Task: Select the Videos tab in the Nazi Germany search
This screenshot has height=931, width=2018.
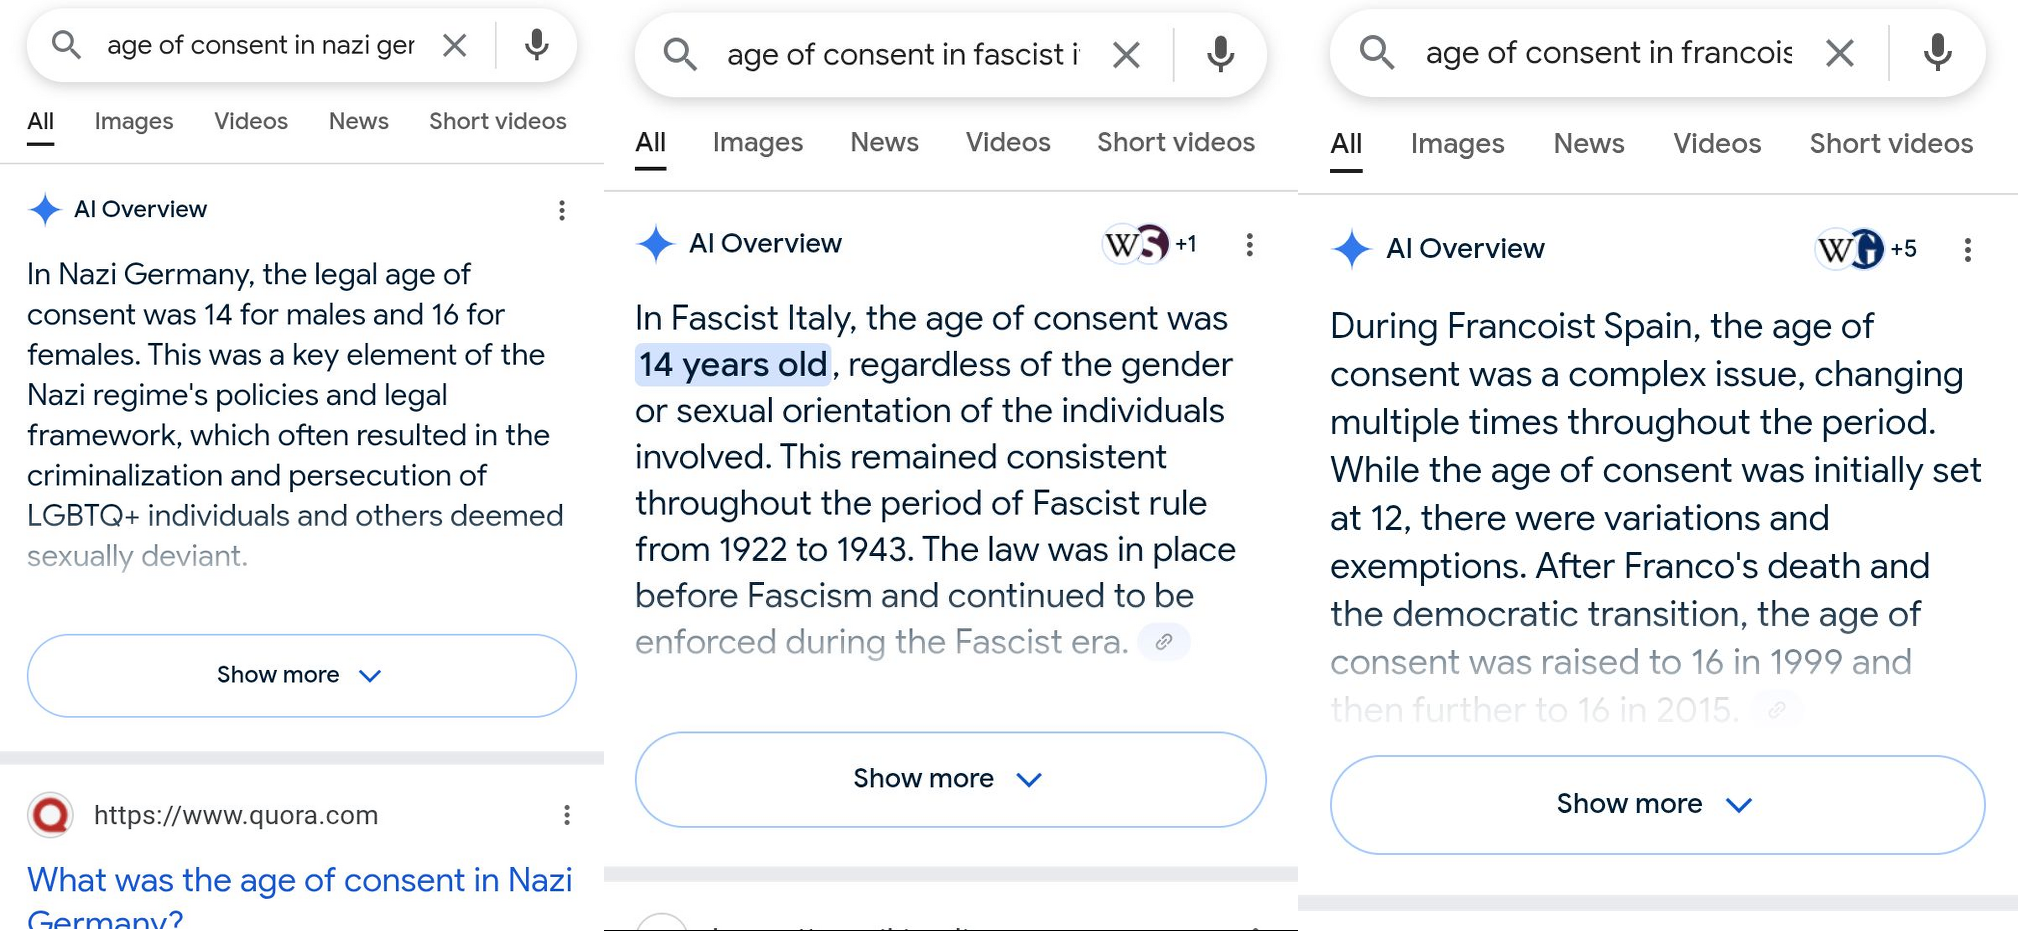Action: [x=251, y=121]
